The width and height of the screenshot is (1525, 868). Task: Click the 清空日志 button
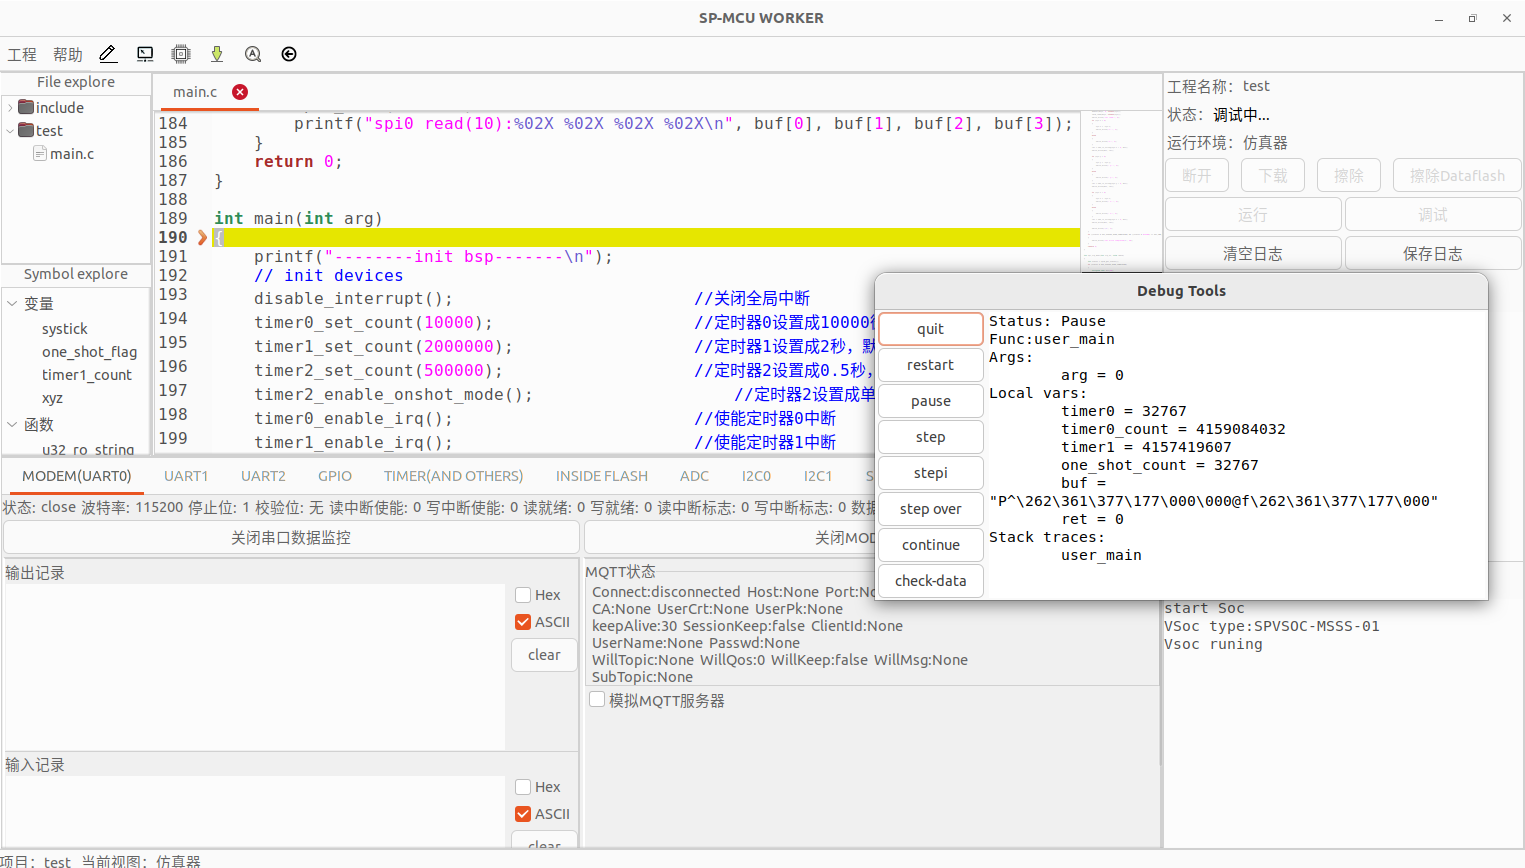coord(1252,254)
